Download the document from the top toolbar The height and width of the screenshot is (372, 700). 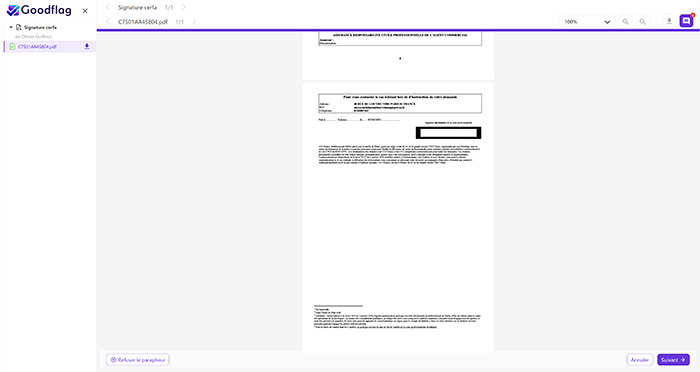669,21
